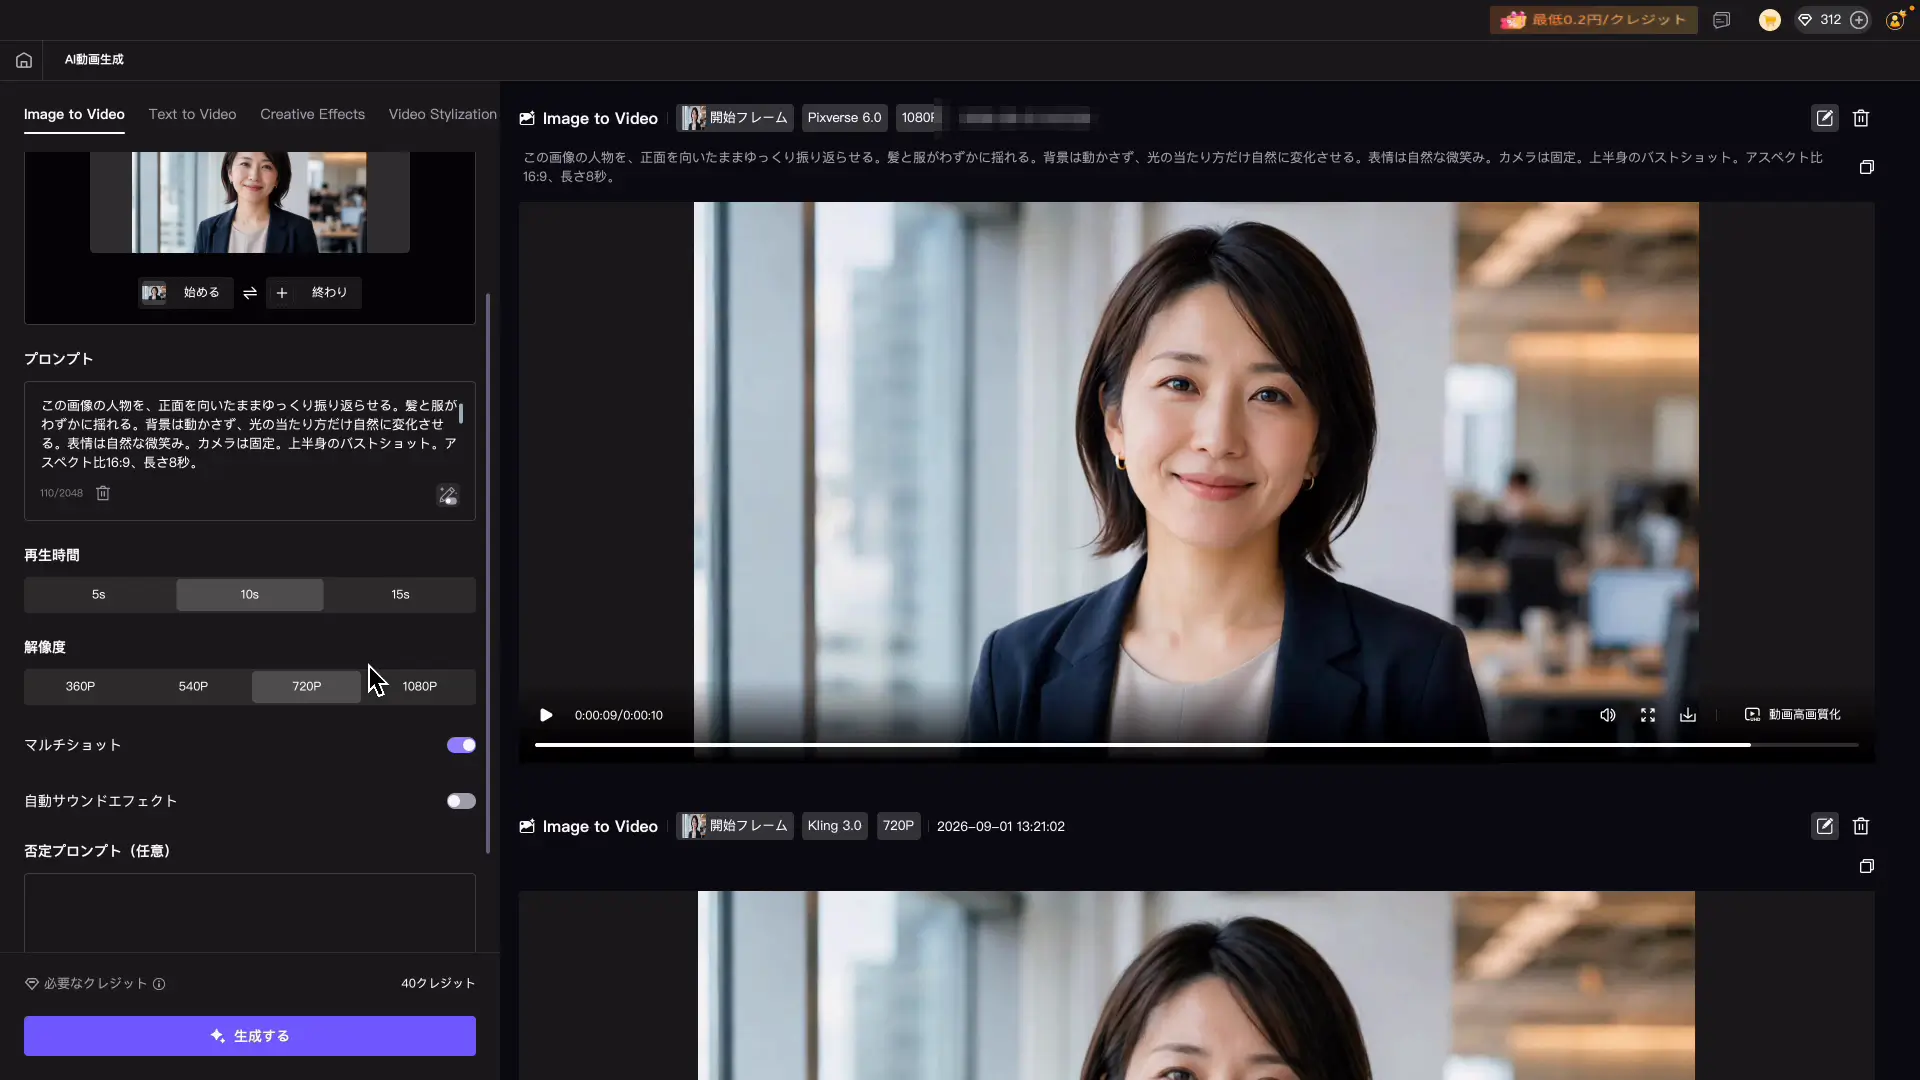Enable 自動サウンドエフェクト switch

[461, 801]
